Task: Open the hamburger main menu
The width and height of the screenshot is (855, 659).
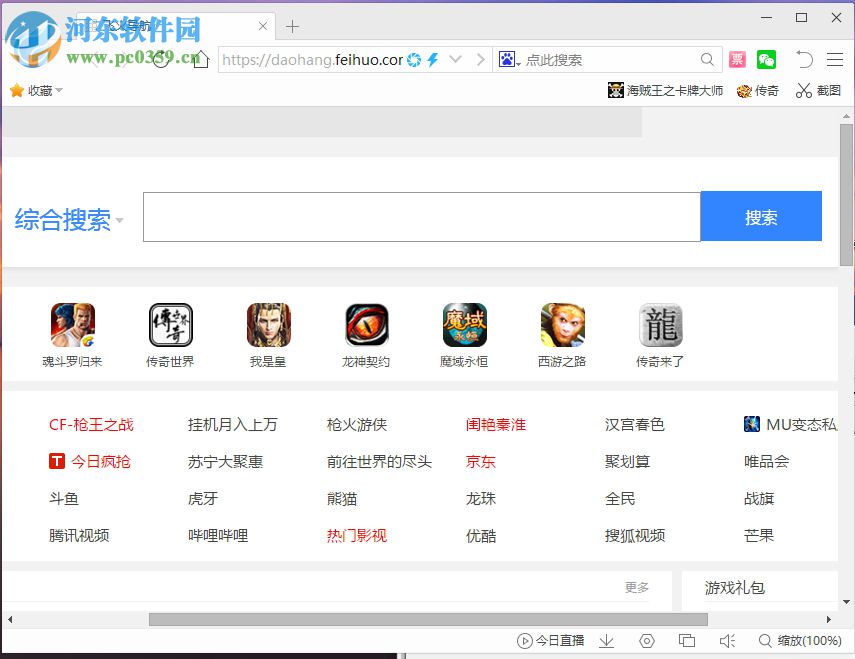Action: point(835,60)
